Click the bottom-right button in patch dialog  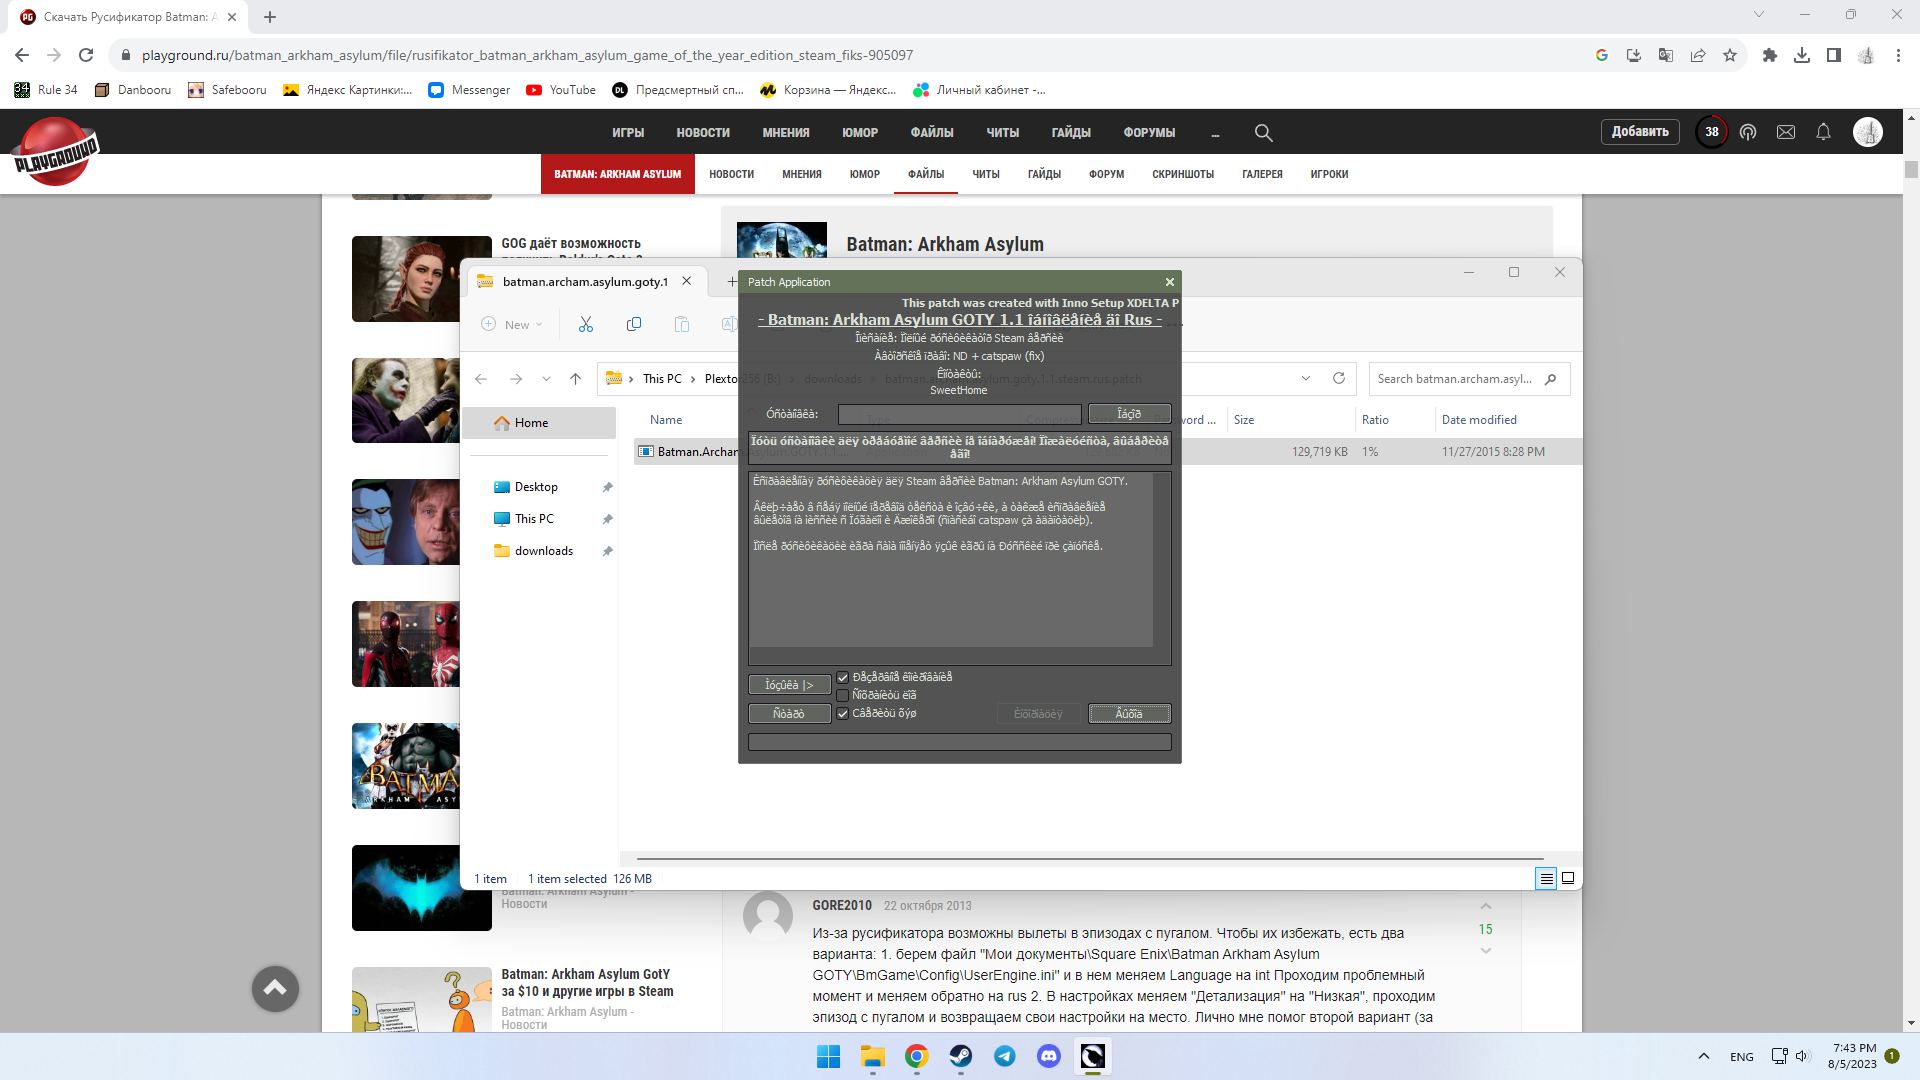pyautogui.click(x=1129, y=714)
